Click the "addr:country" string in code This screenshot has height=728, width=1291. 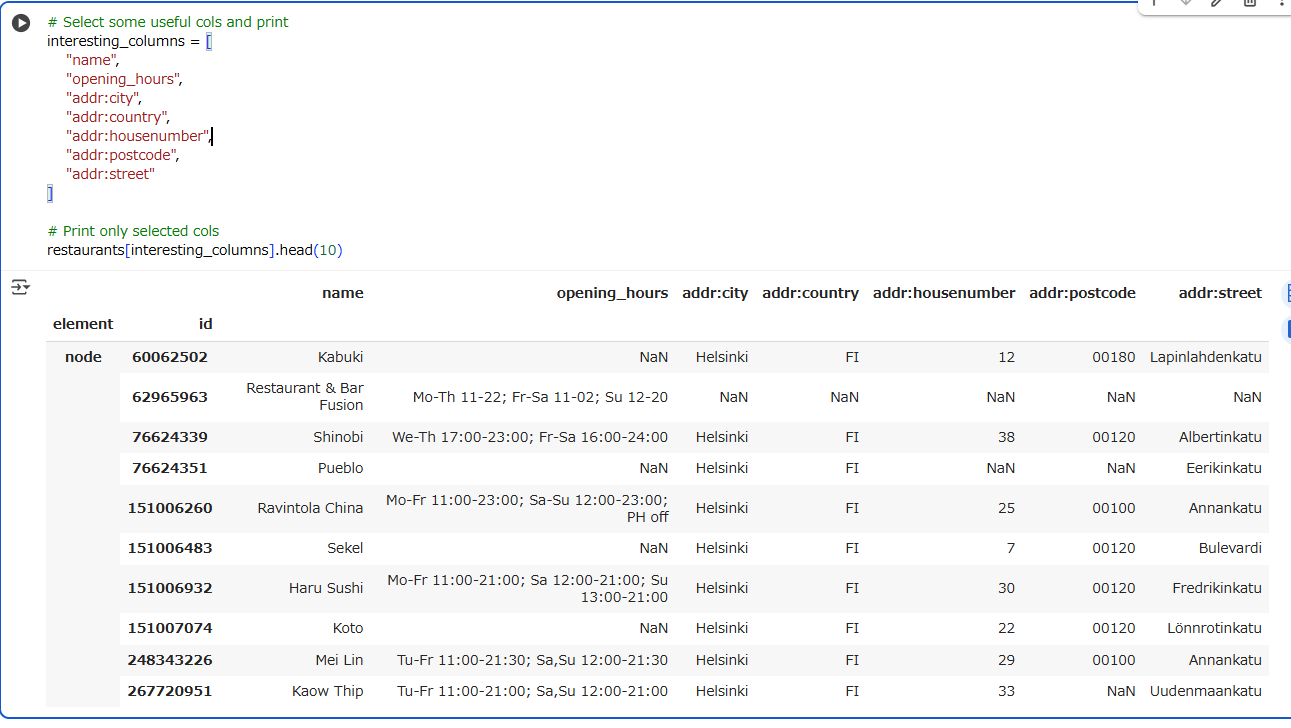tap(117, 117)
